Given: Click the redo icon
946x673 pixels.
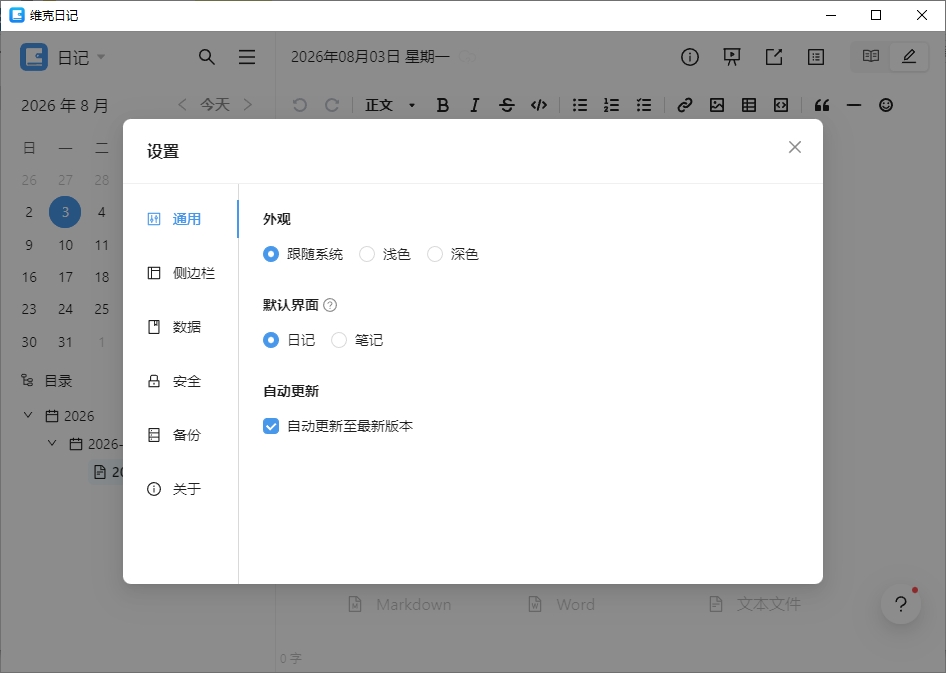Looking at the screenshot, I should pos(332,106).
